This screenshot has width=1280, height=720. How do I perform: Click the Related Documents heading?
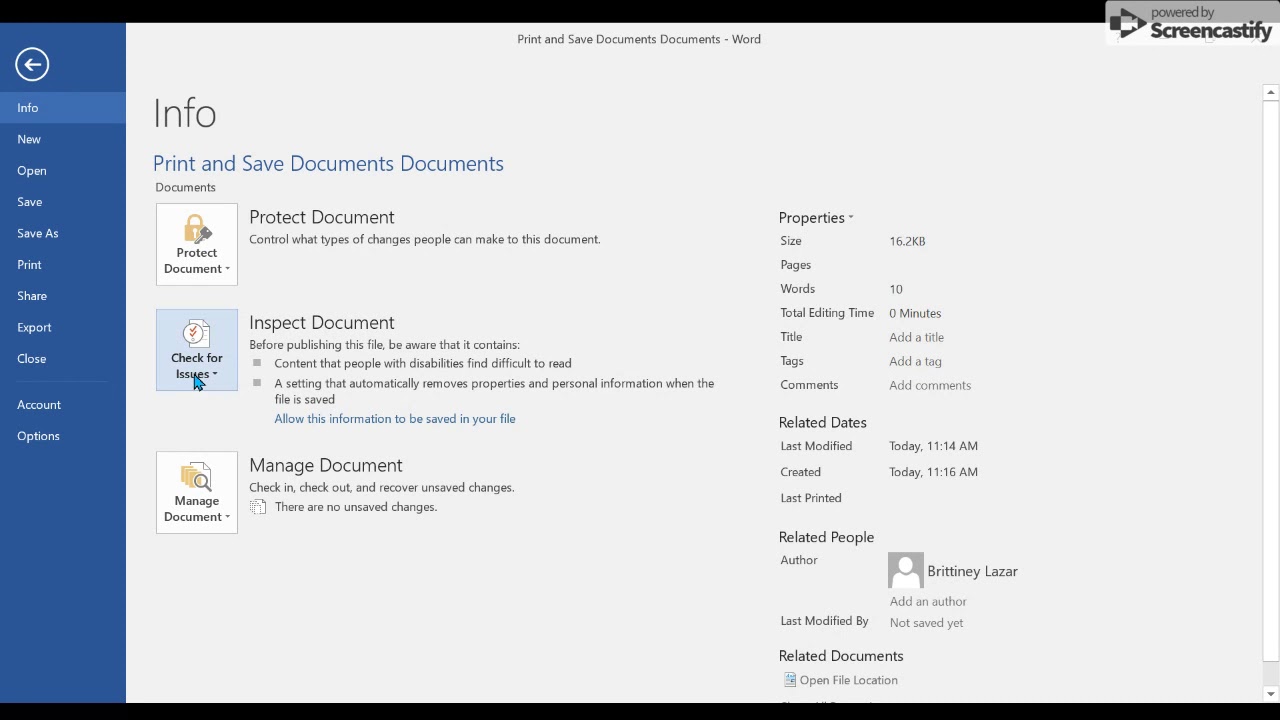pos(841,656)
